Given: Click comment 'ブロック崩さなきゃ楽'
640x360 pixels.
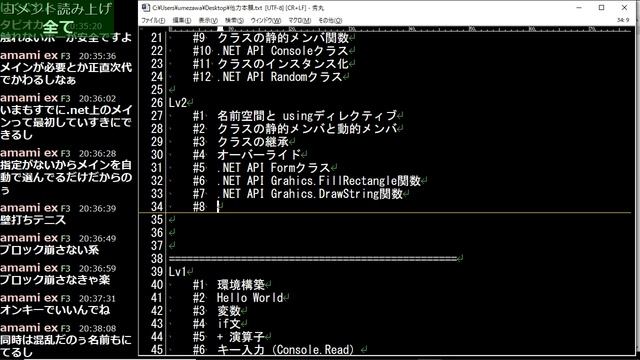Looking at the screenshot, I should [x=55, y=280].
